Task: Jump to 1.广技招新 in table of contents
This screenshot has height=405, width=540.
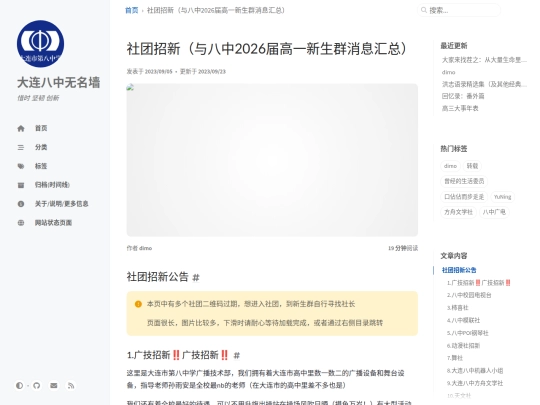Action: point(478,283)
